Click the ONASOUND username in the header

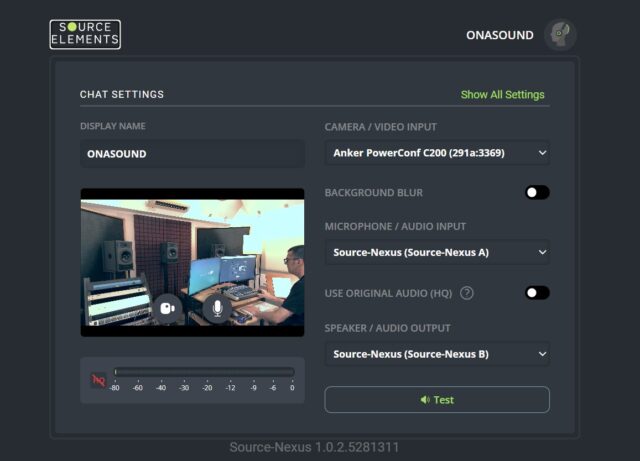[500, 35]
